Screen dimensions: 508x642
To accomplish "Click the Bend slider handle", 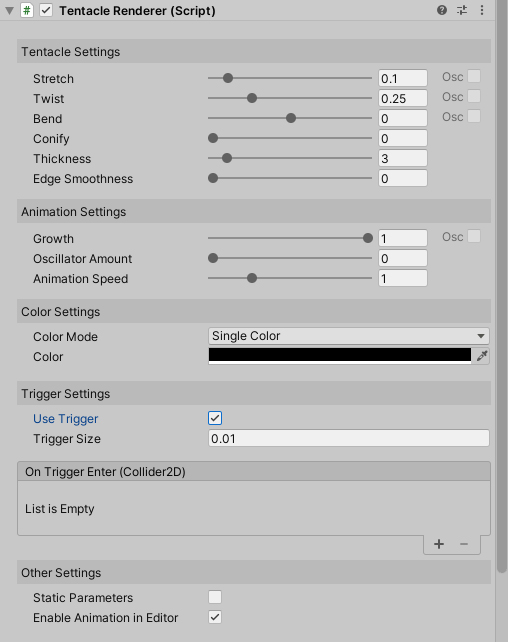I will tap(291, 118).
